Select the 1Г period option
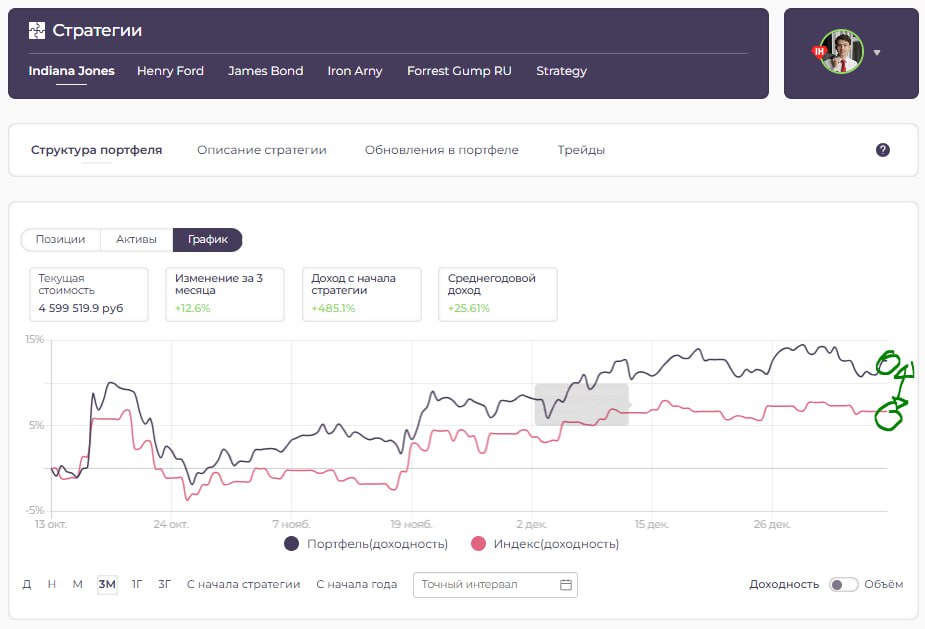 (x=137, y=585)
